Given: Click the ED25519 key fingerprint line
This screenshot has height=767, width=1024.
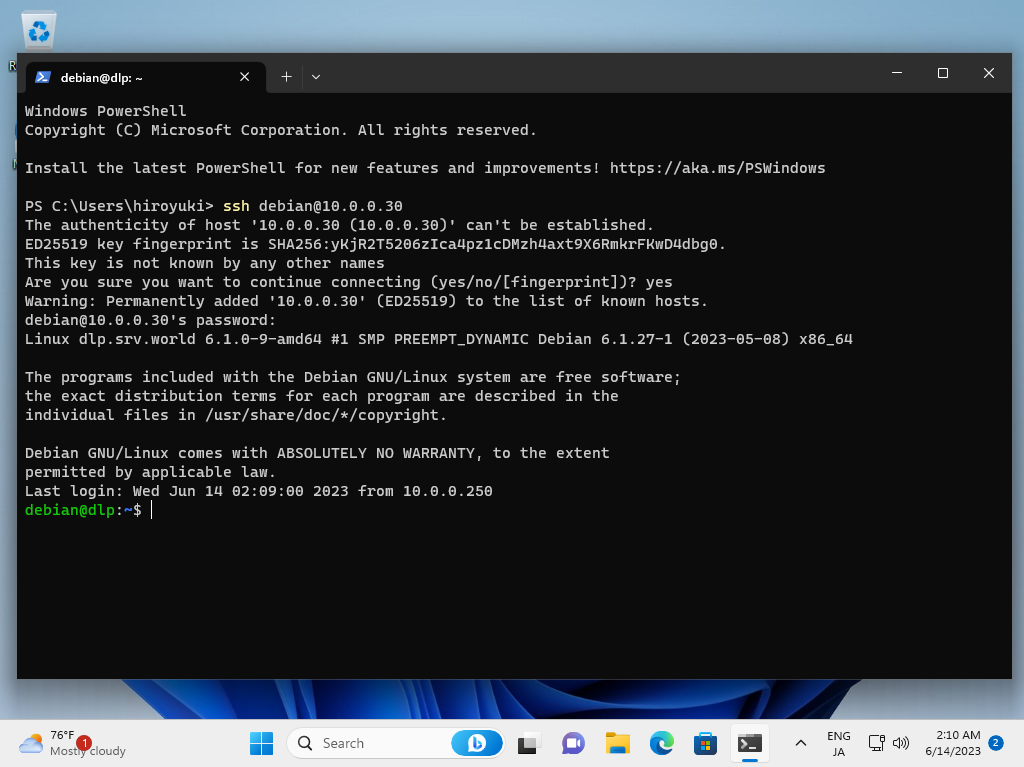Looking at the screenshot, I should click(x=375, y=244).
